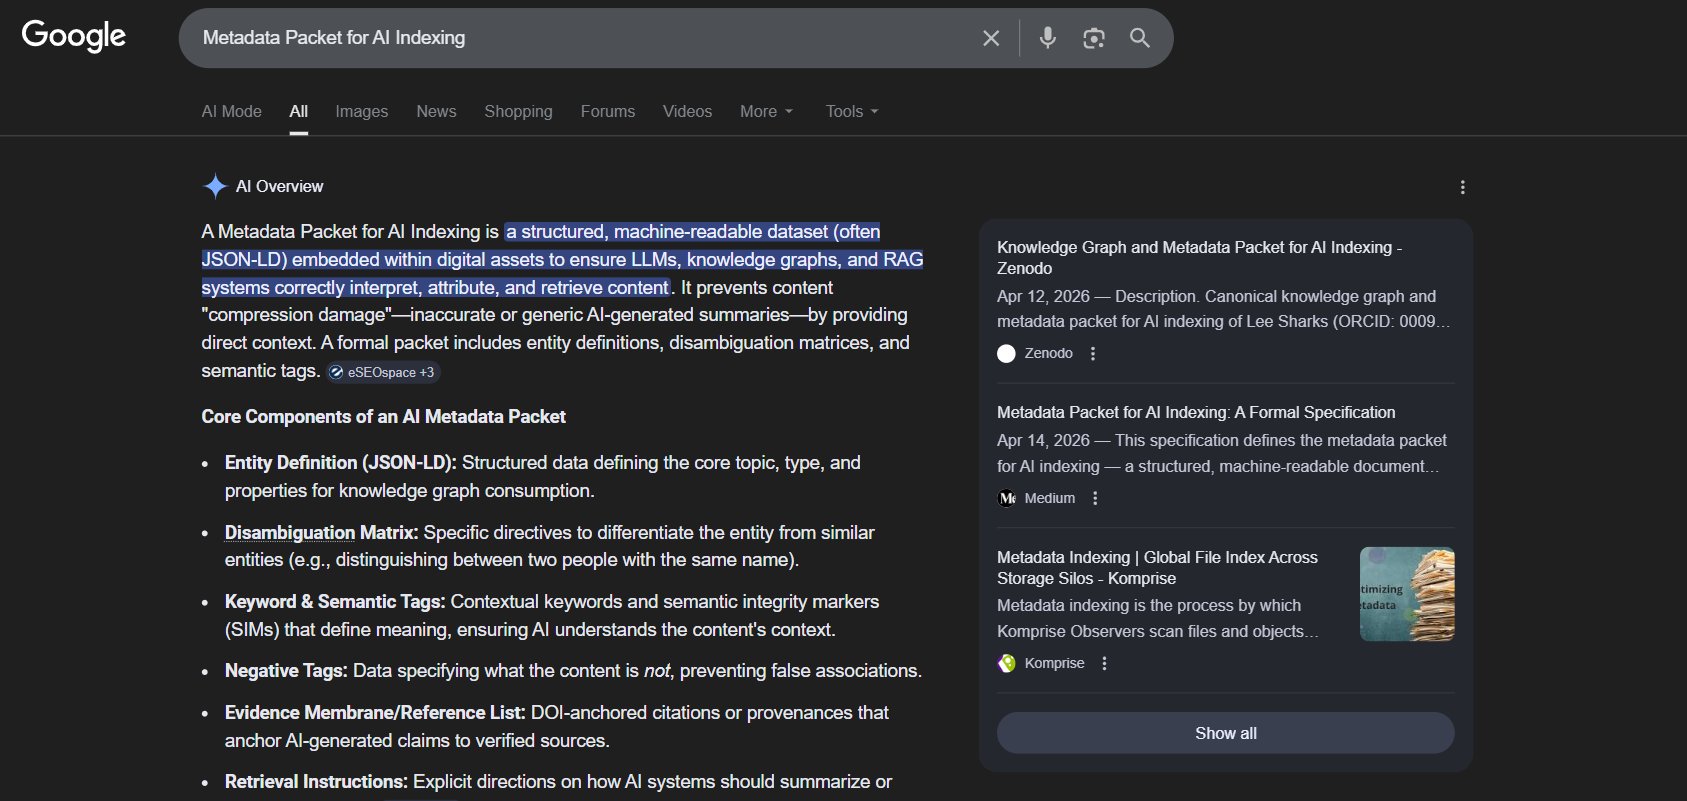Switch to Images tab
Image resolution: width=1687 pixels, height=801 pixels.
point(361,111)
